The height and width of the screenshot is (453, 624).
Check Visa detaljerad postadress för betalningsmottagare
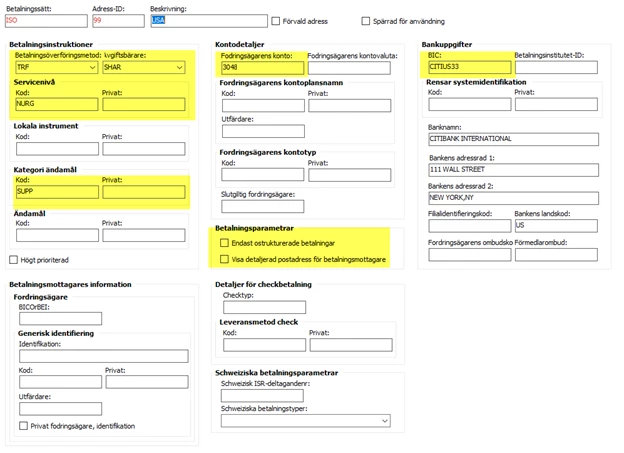(x=224, y=259)
